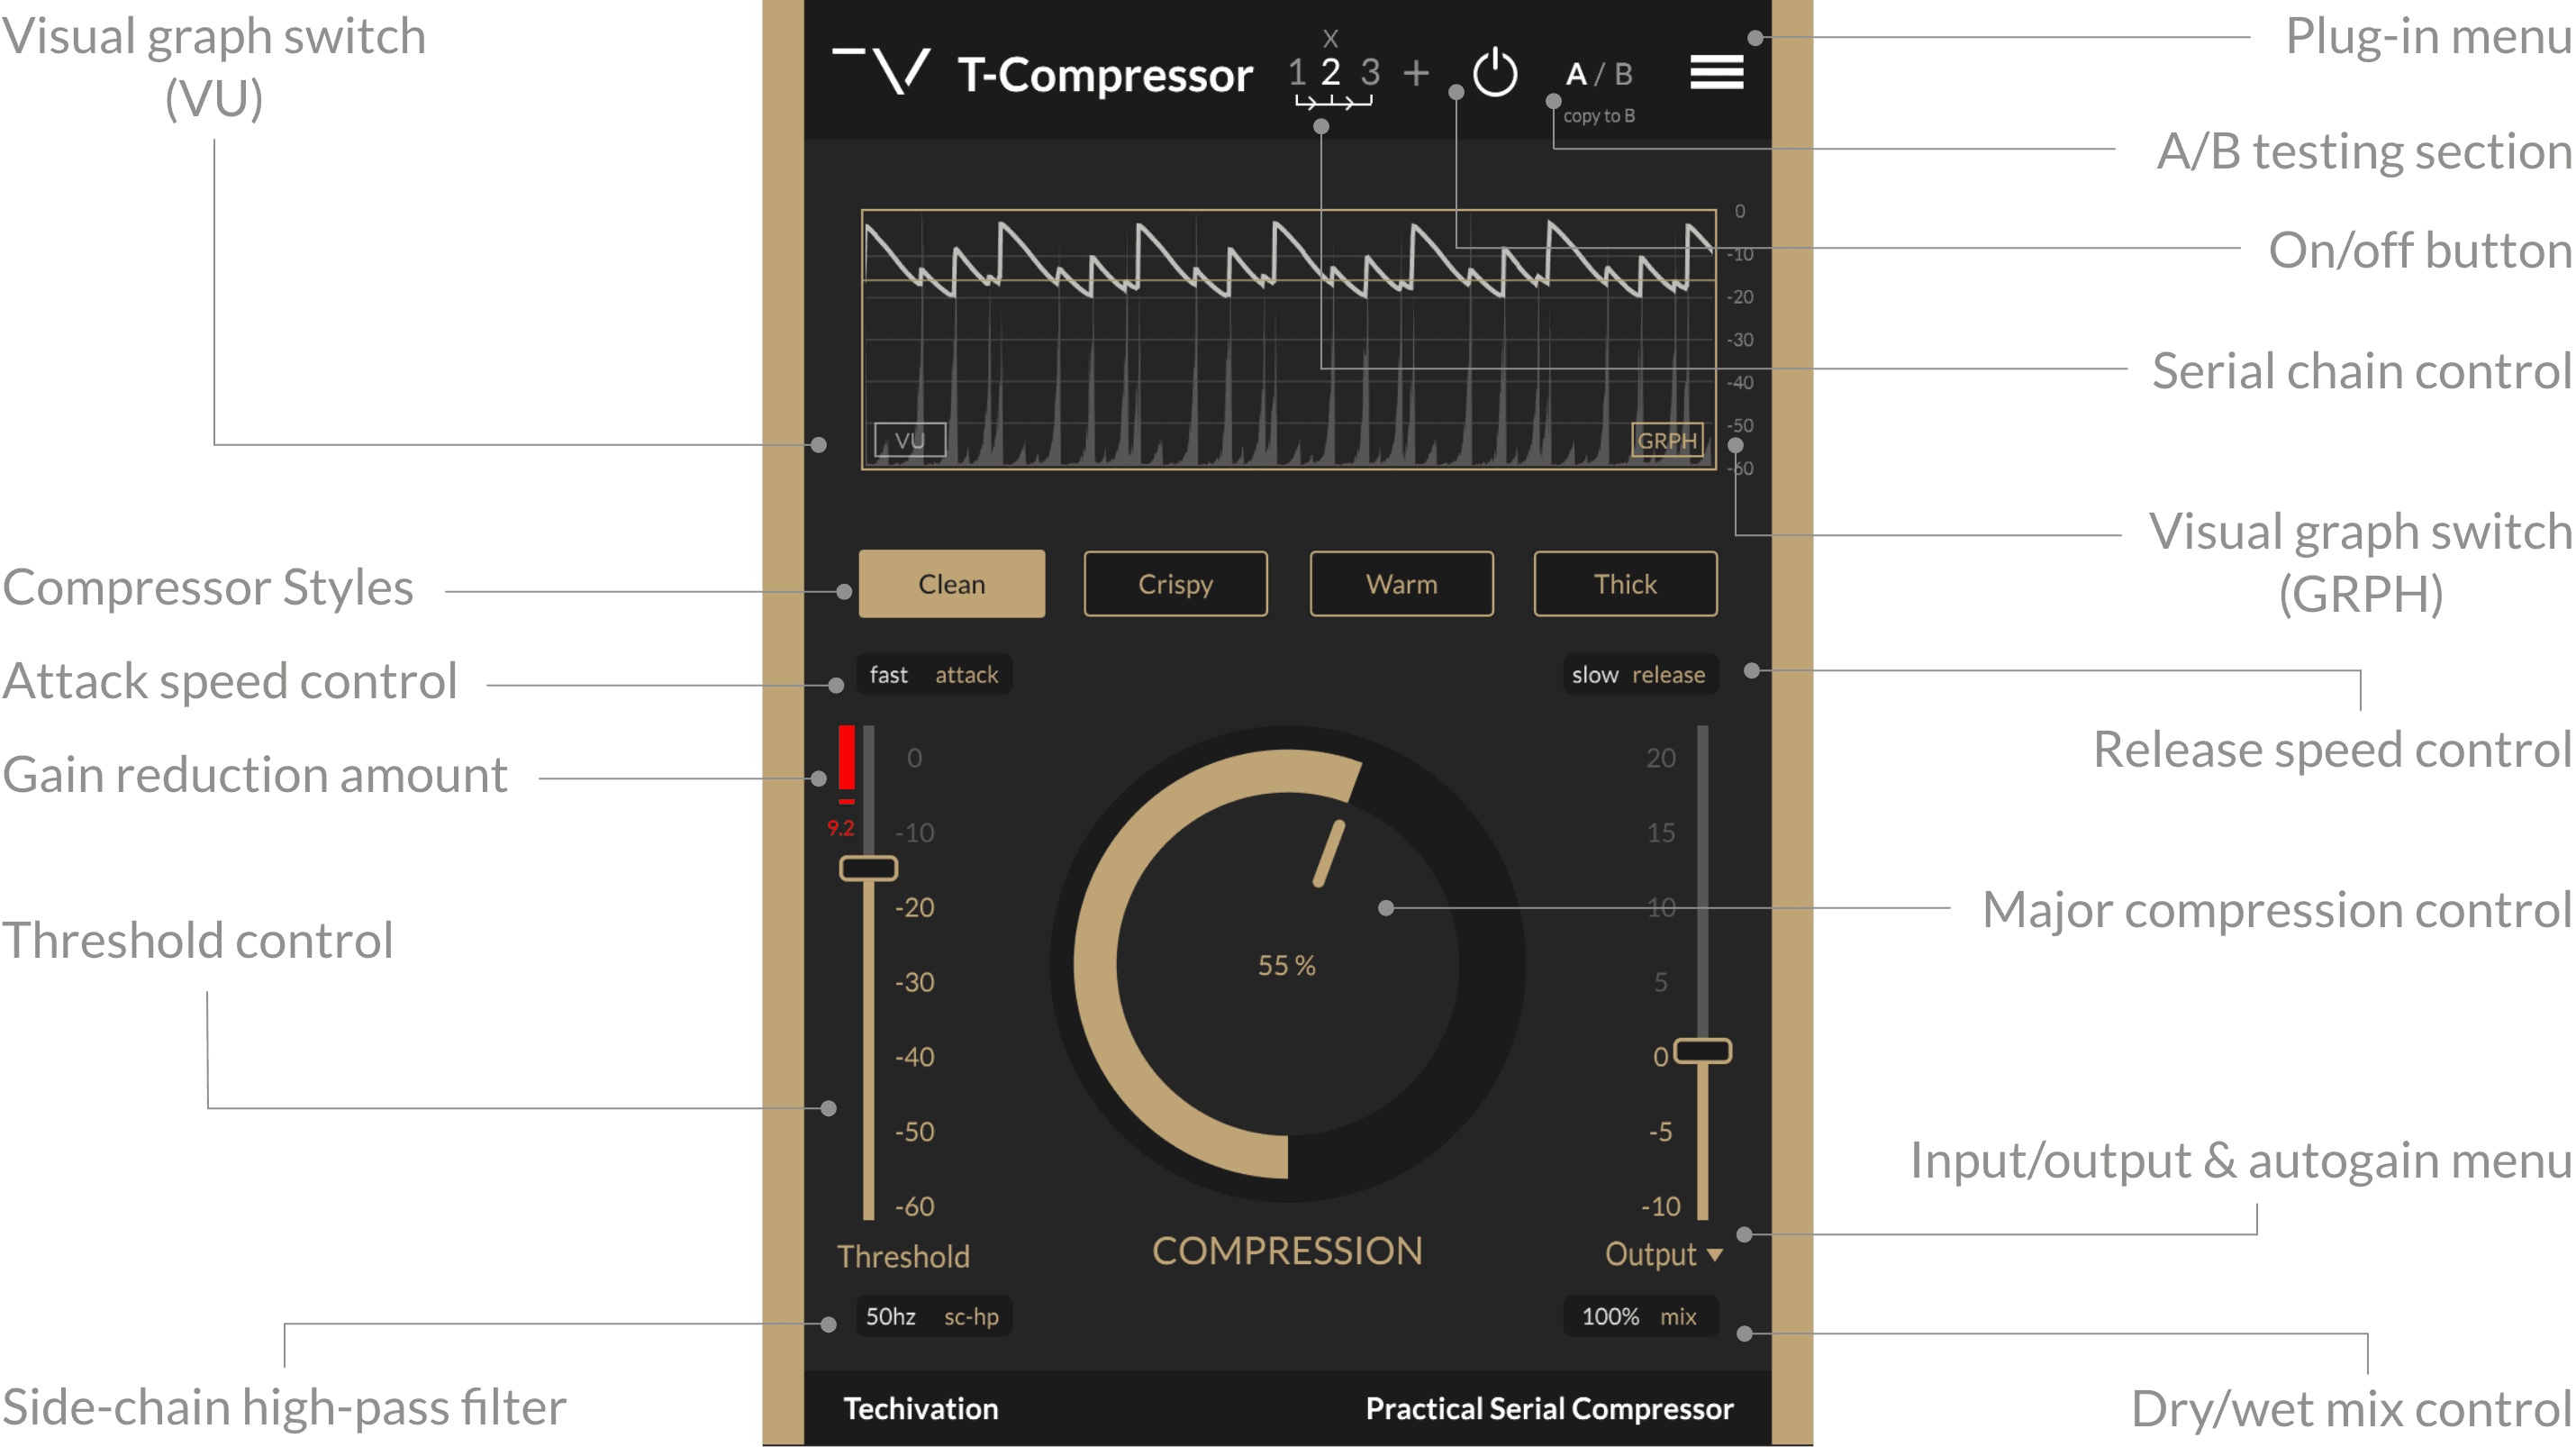This screenshot has height=1447, width=2576.
Task: Select the Clean compressor style
Action: point(952,584)
